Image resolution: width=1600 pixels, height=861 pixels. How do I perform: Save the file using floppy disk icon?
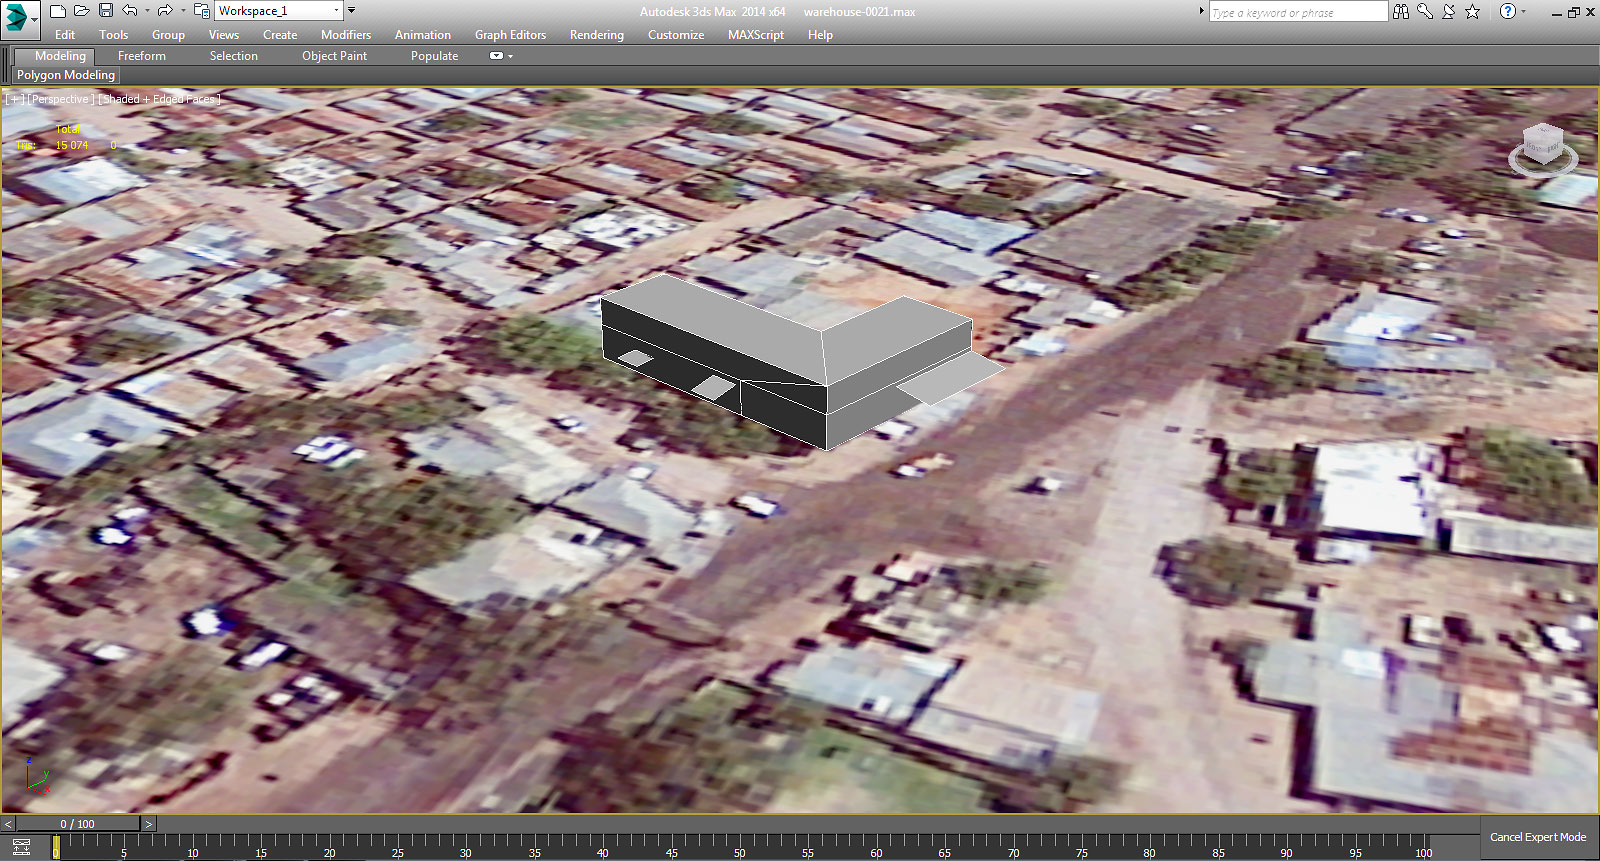106,11
